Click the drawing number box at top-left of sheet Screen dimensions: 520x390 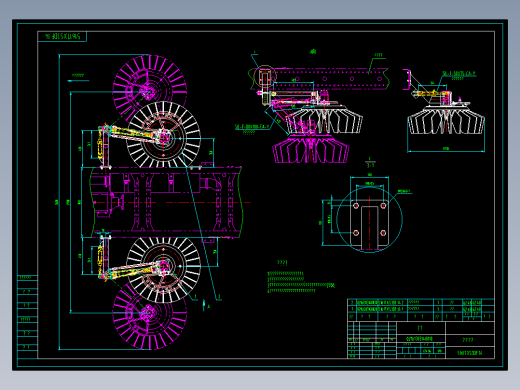(62, 36)
